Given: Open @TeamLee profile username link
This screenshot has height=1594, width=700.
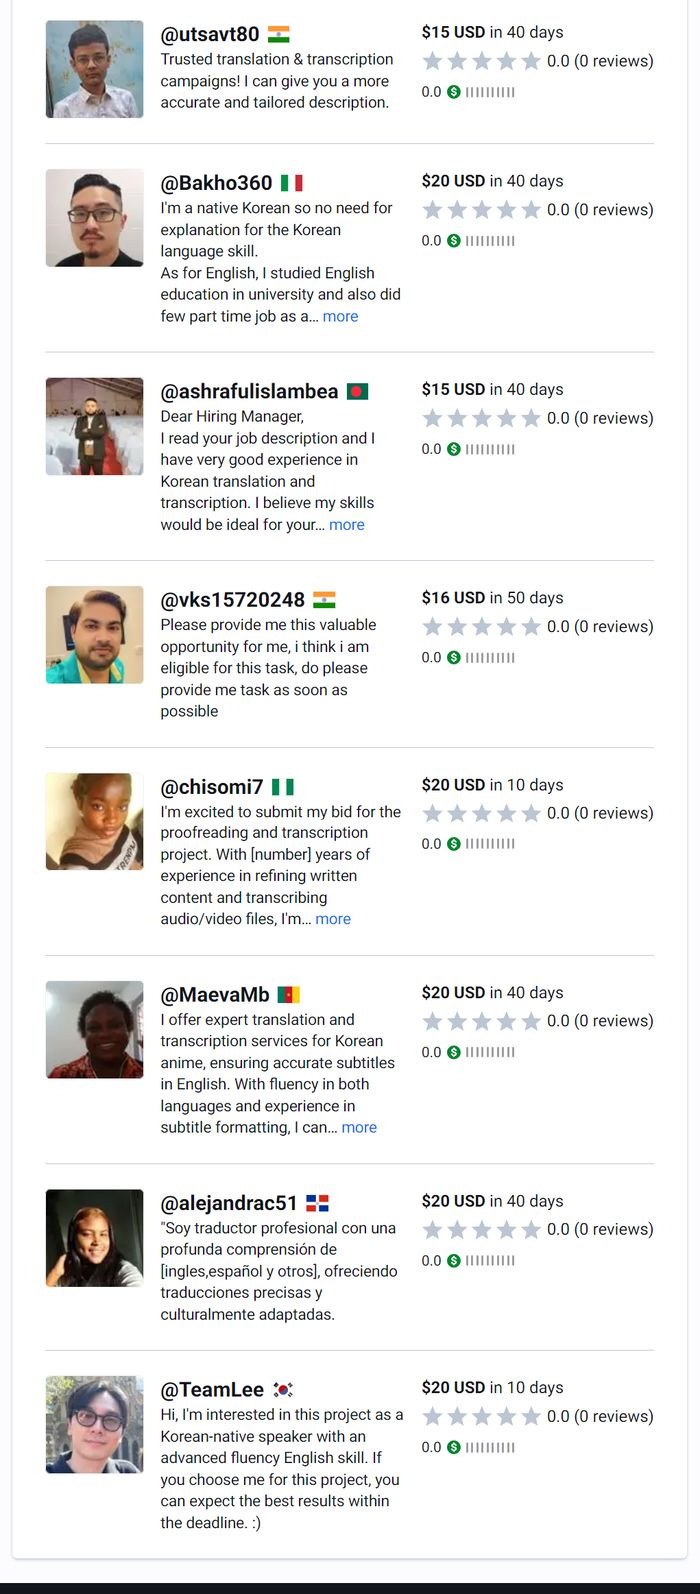Looking at the screenshot, I should (212, 1390).
